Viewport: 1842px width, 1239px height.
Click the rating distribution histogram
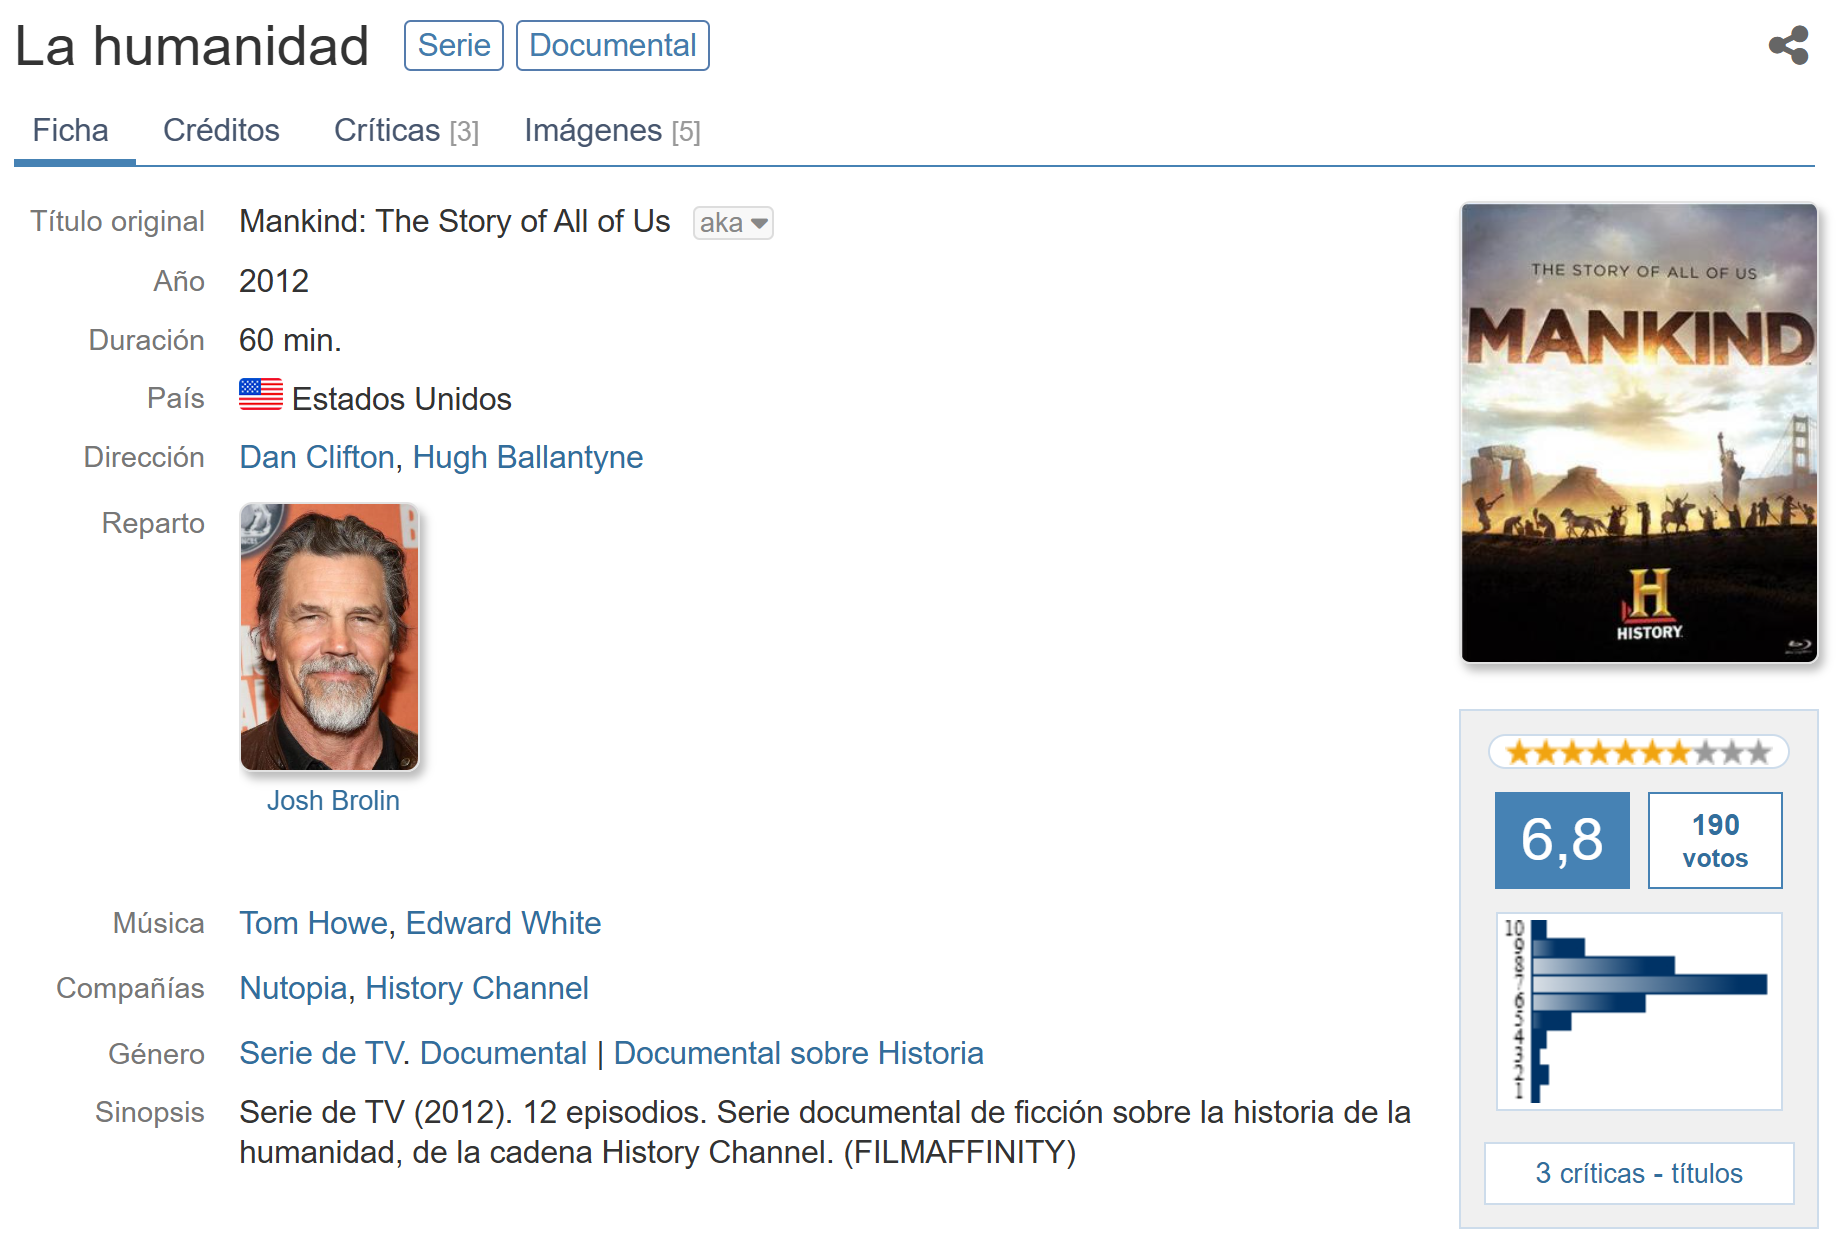click(1638, 1011)
